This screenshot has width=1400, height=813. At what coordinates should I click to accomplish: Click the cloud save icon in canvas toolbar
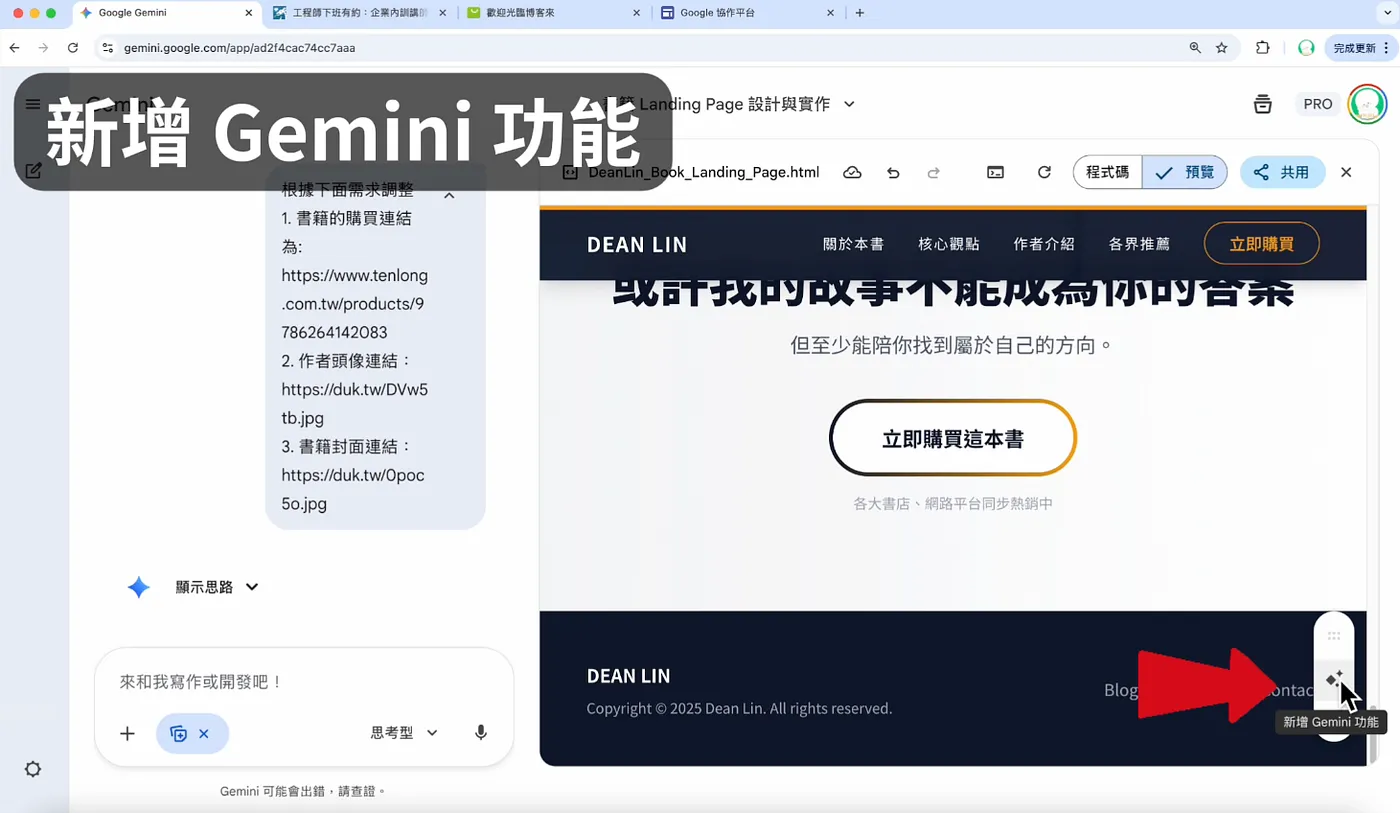click(x=852, y=172)
